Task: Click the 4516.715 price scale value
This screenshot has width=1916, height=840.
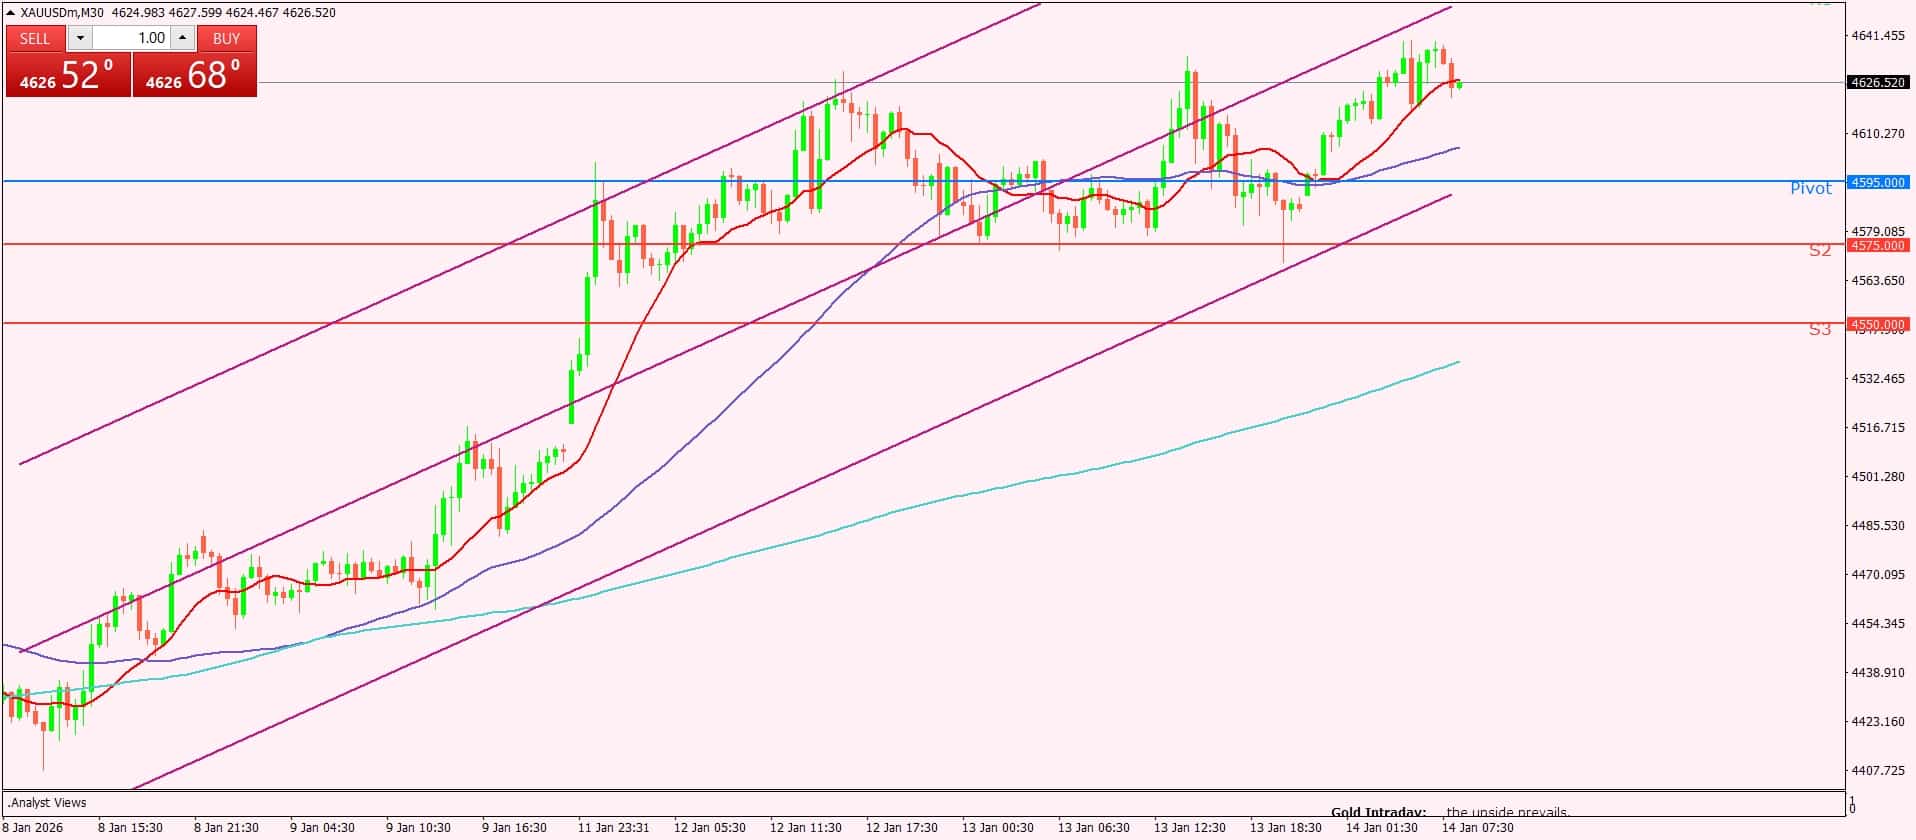Action: [1878, 427]
